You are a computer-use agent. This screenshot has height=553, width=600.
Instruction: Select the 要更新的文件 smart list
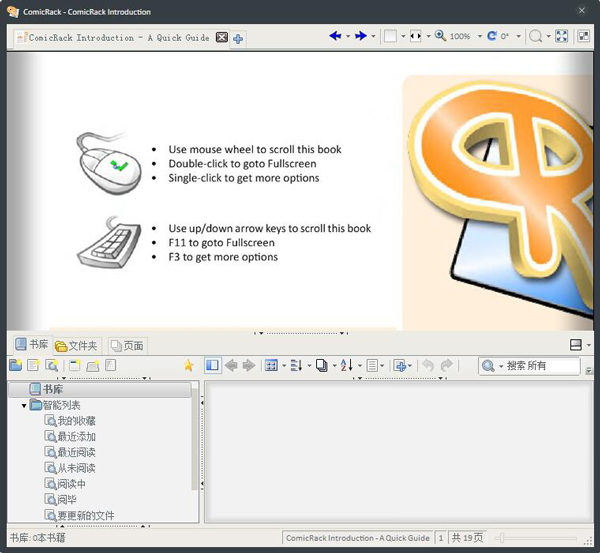pyautogui.click(x=79, y=515)
